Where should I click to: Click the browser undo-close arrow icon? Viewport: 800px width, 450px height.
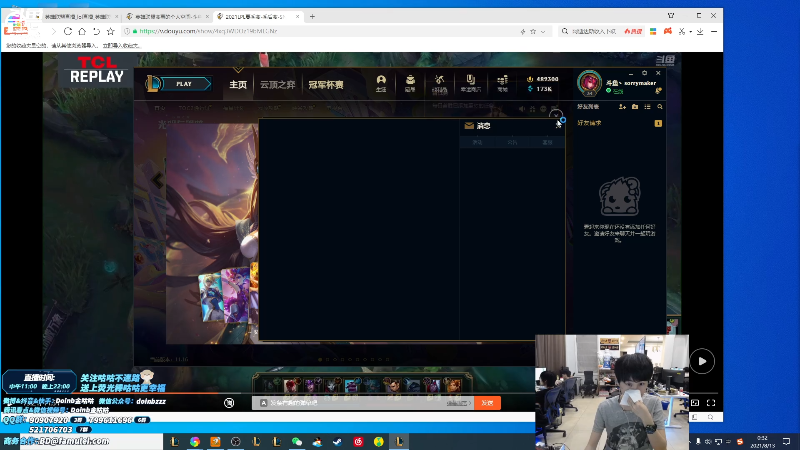96,31
